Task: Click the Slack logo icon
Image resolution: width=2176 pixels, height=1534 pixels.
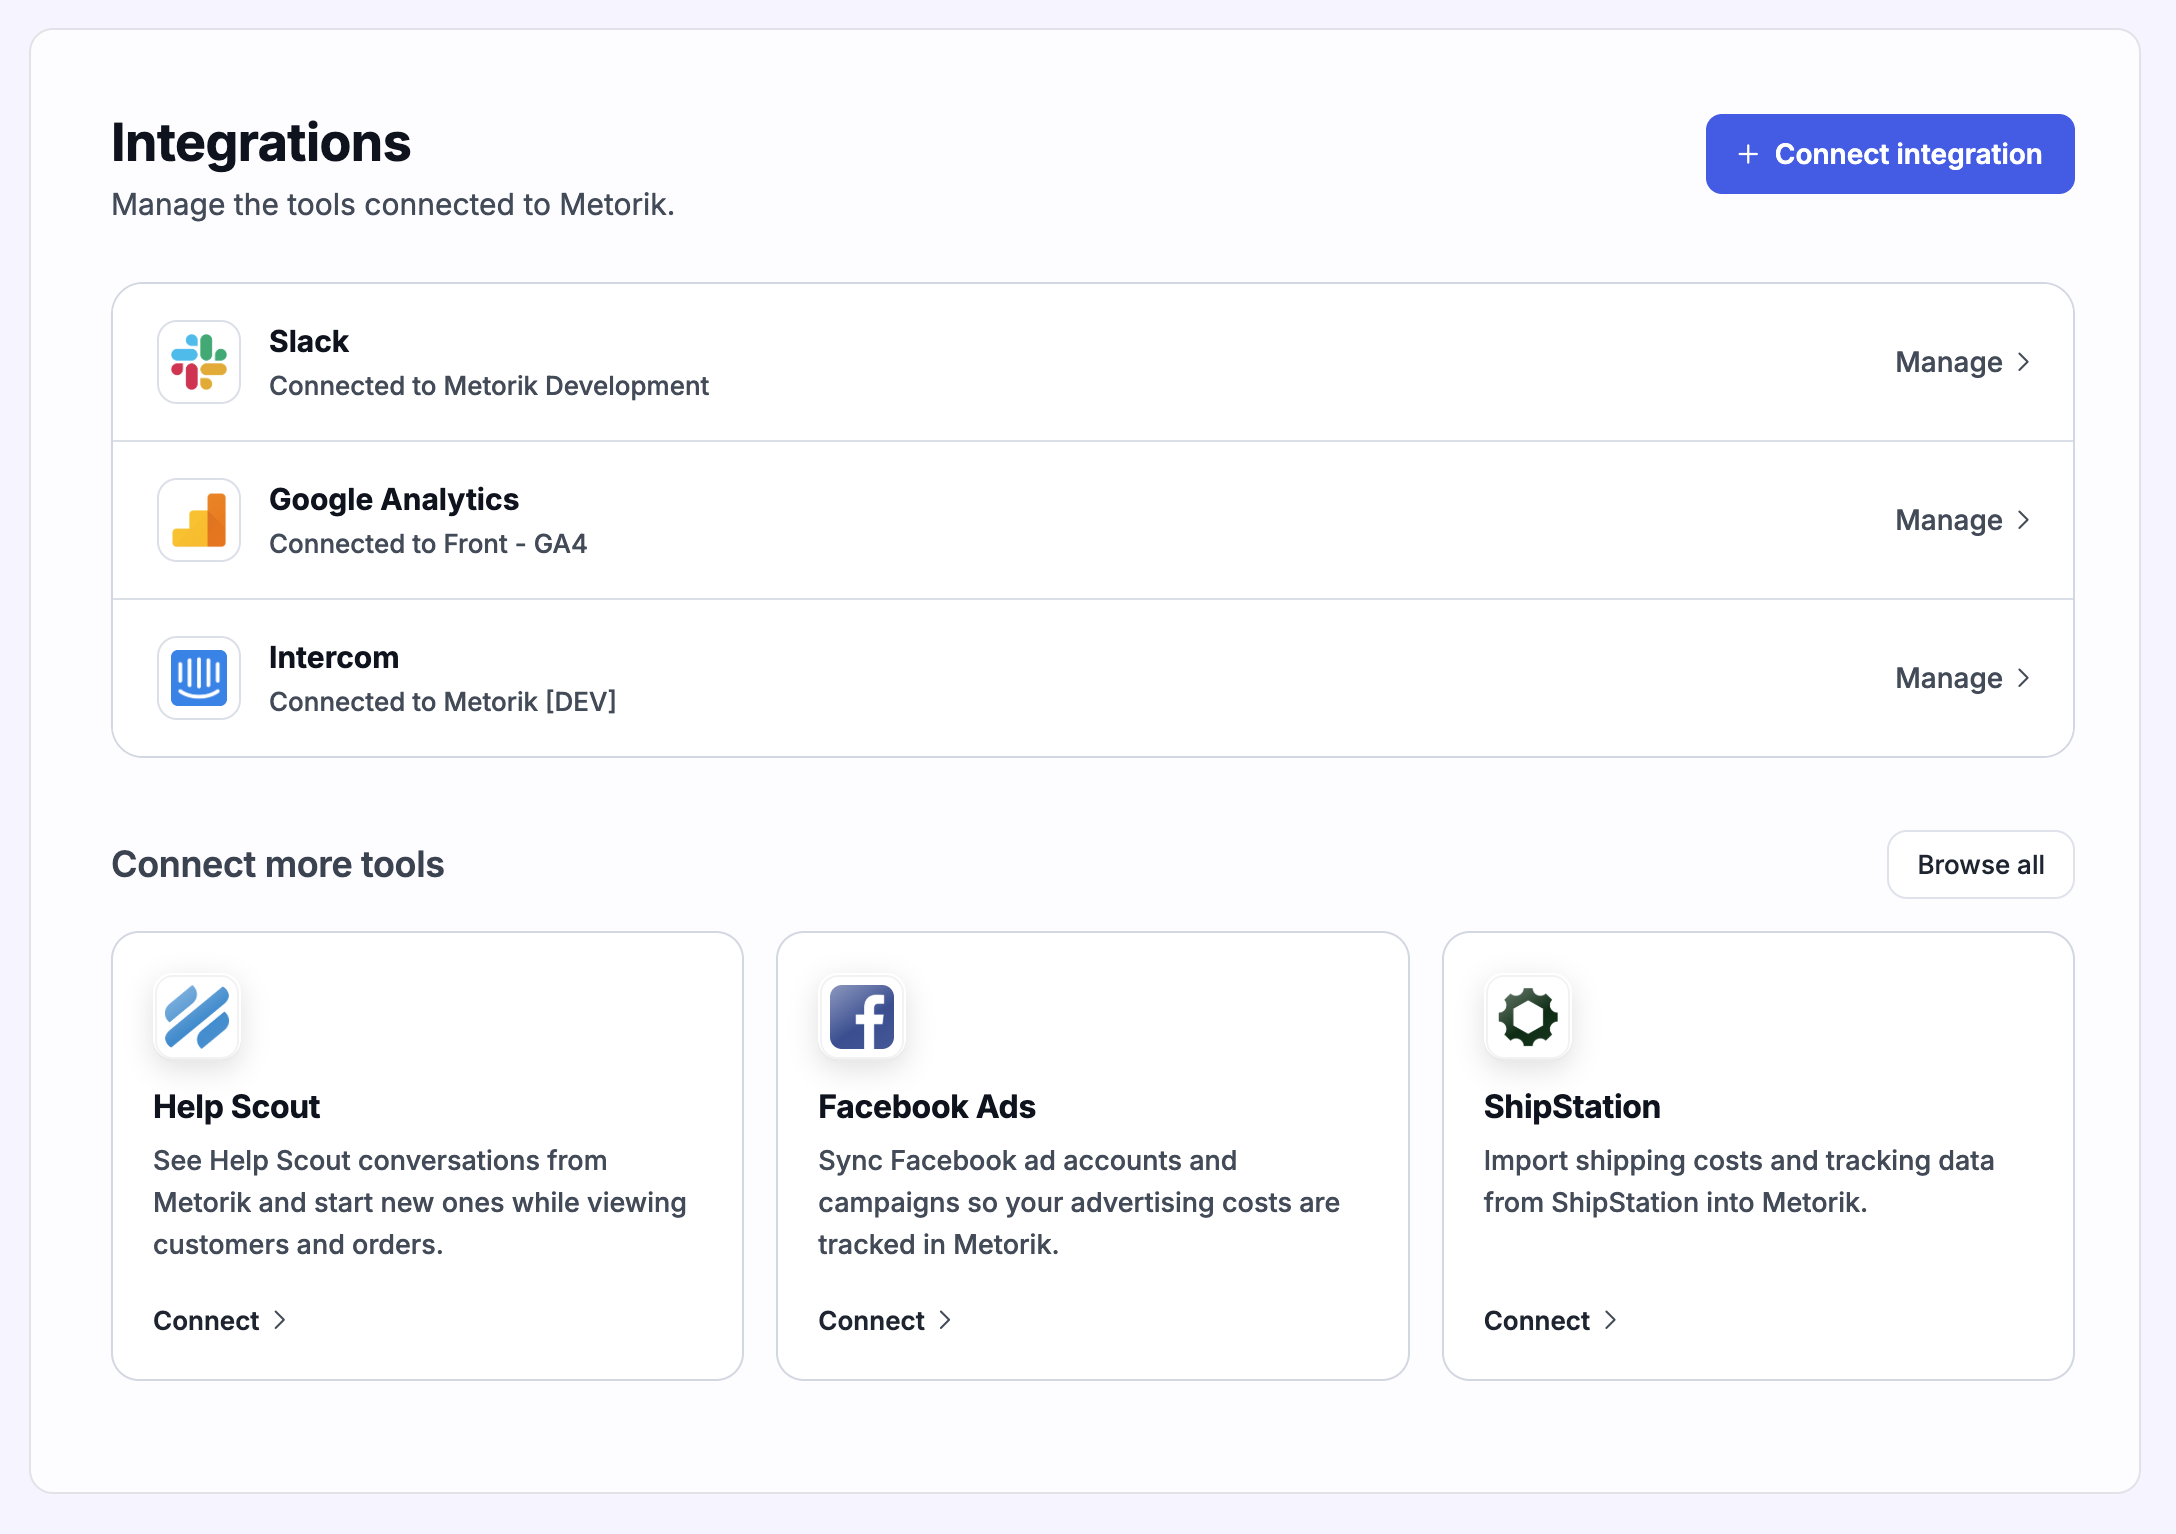Action: click(199, 362)
